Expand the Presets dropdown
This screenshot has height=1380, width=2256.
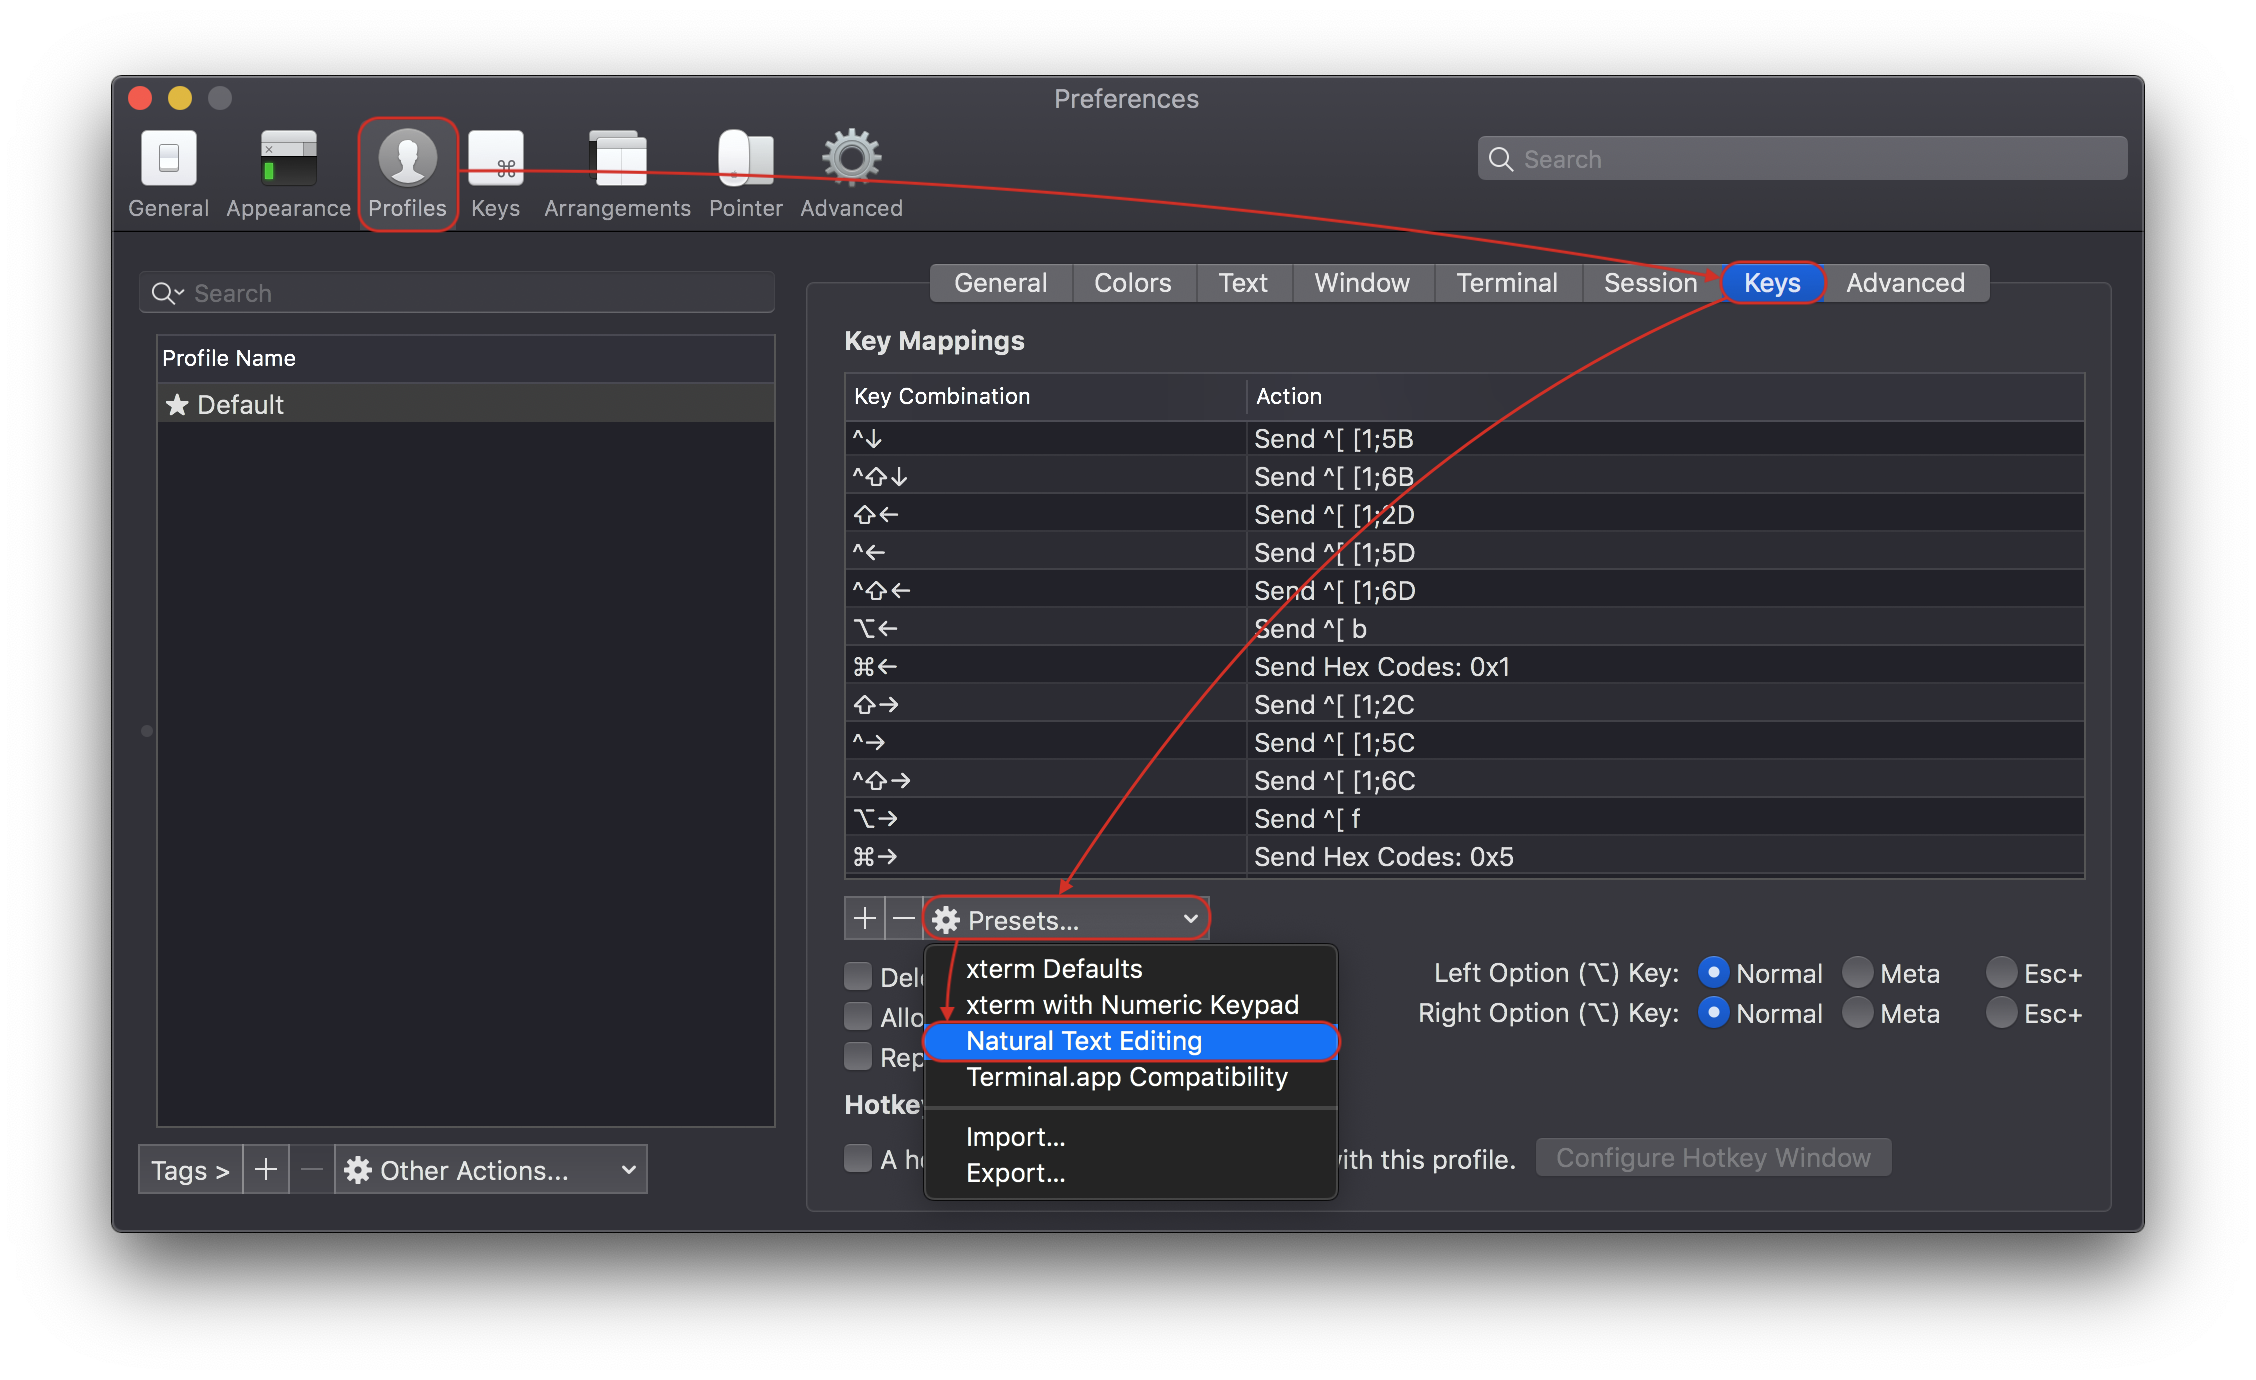(1066, 919)
